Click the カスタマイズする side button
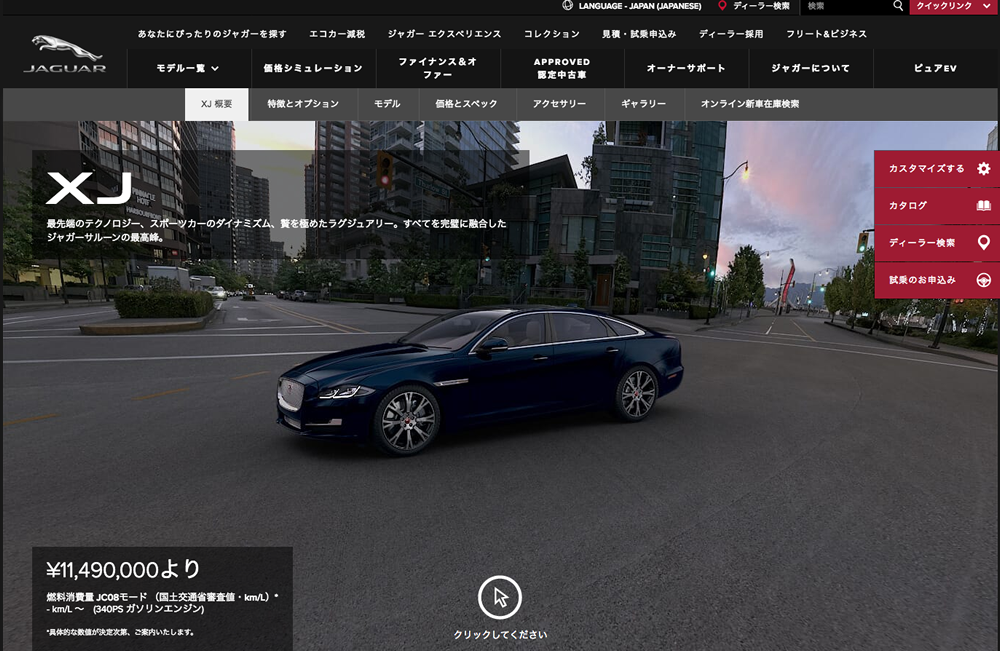Screen dimensions: 1000x651 coord(937,168)
